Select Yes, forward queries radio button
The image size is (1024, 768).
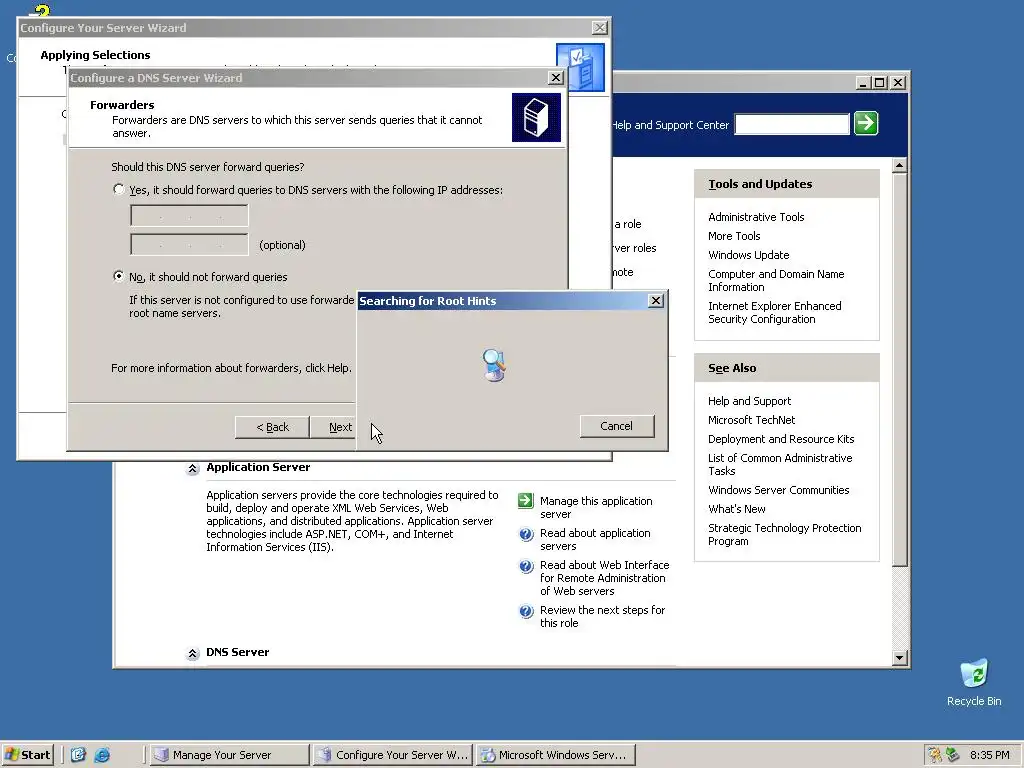pos(118,189)
